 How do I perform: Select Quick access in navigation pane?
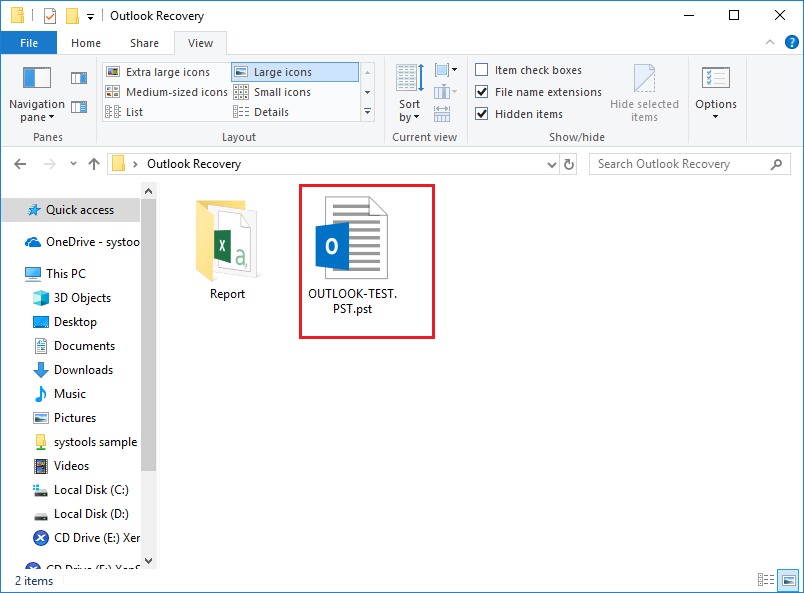(71, 210)
